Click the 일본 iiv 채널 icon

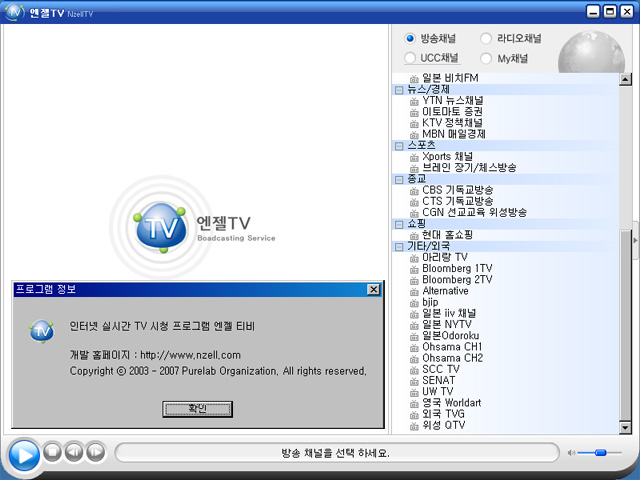point(414,314)
